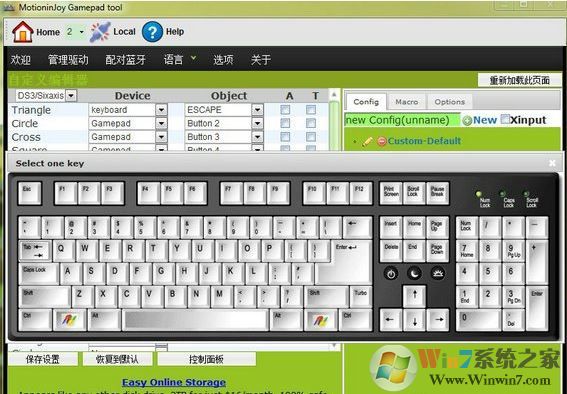
Task: Open the Easy Online Storage link
Action: tap(174, 382)
